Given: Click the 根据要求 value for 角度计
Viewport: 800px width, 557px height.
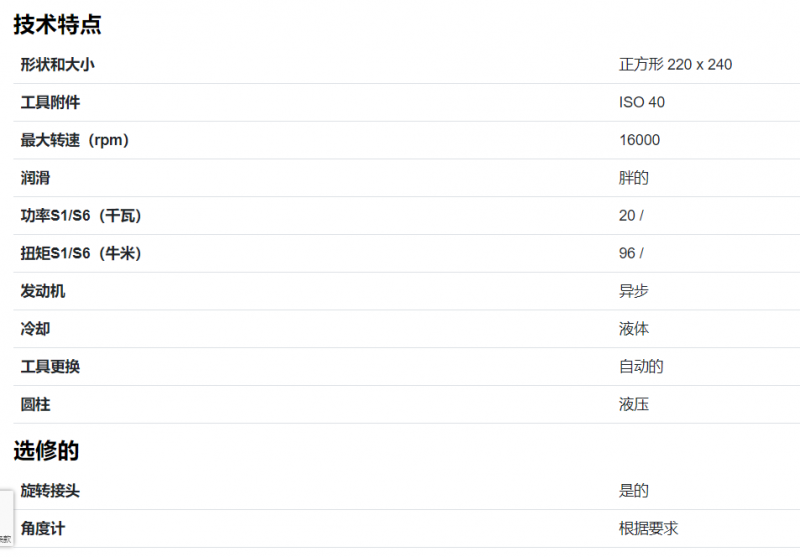Looking at the screenshot, I should click(648, 528).
